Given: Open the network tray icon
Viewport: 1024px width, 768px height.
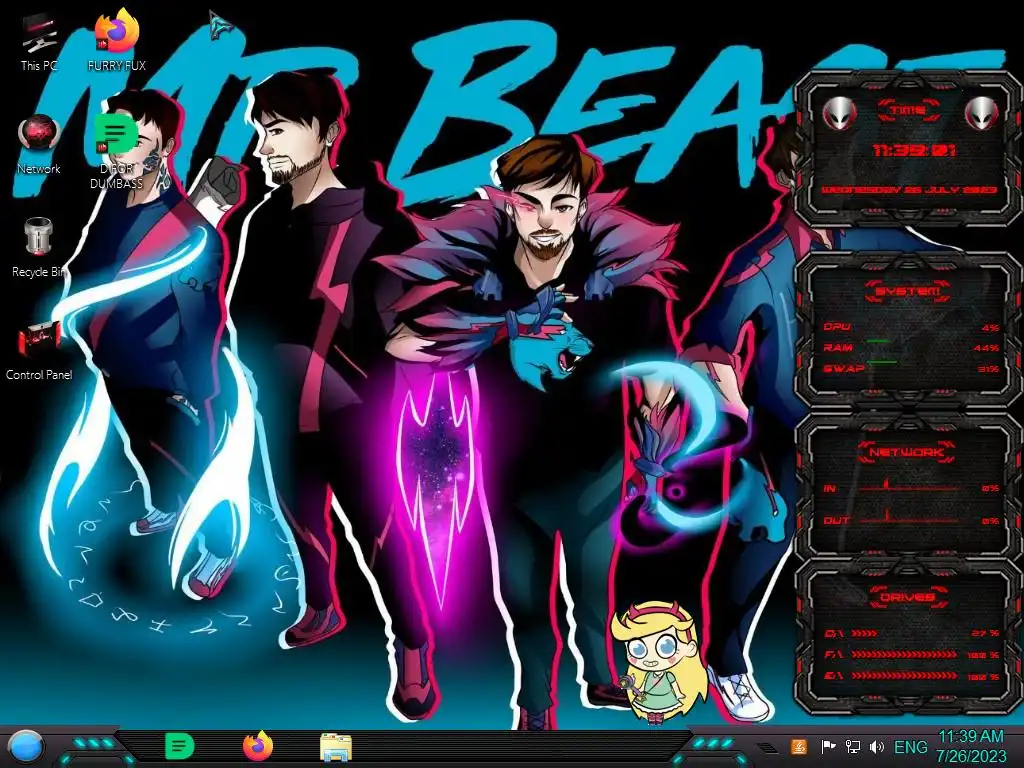Looking at the screenshot, I should click(852, 746).
